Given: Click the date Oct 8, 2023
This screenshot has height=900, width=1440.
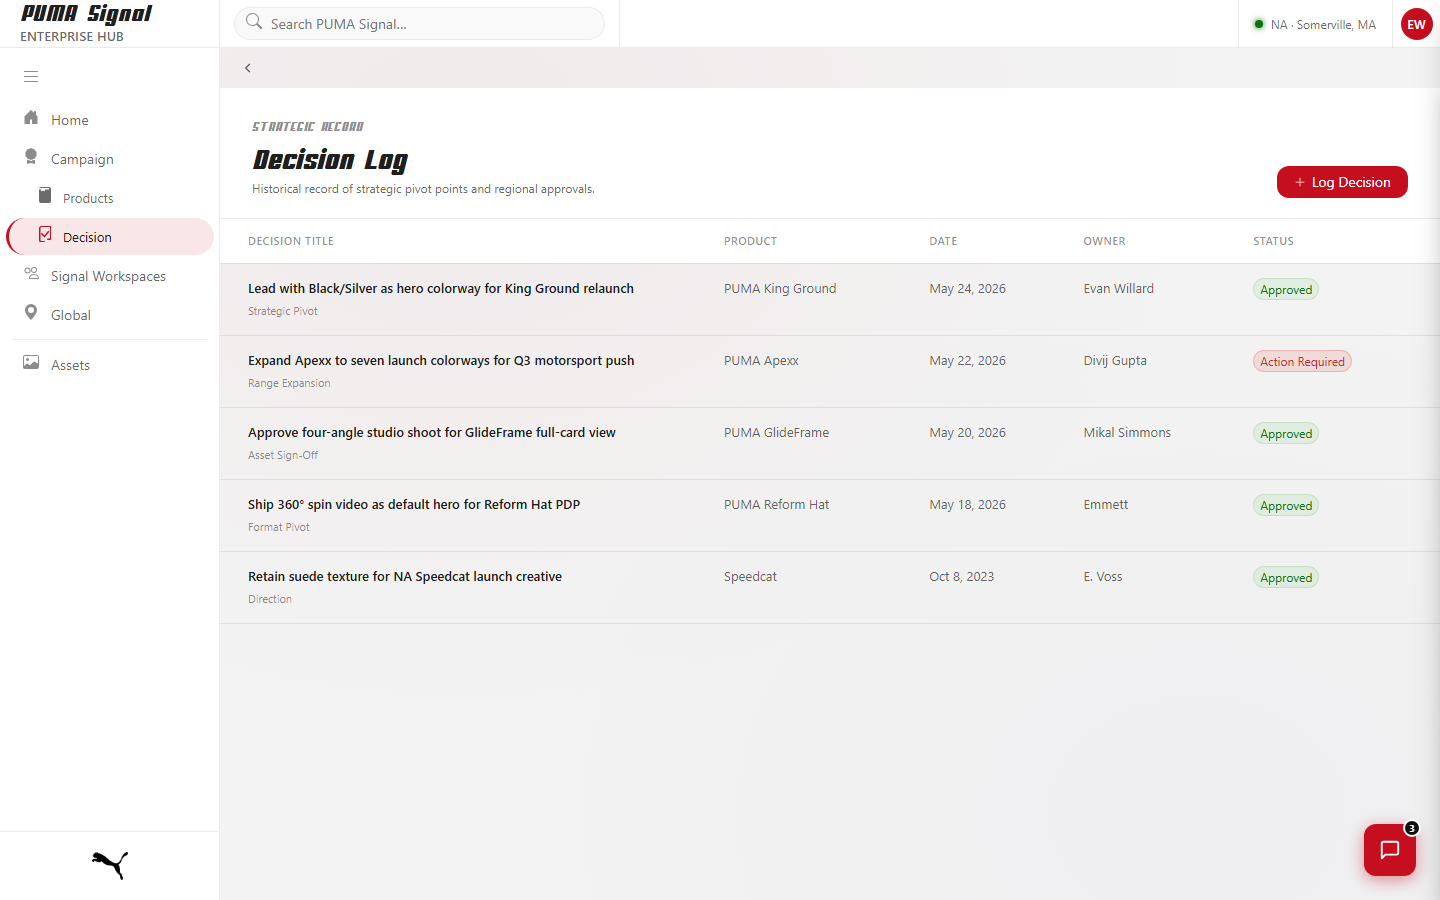Looking at the screenshot, I should click(961, 576).
